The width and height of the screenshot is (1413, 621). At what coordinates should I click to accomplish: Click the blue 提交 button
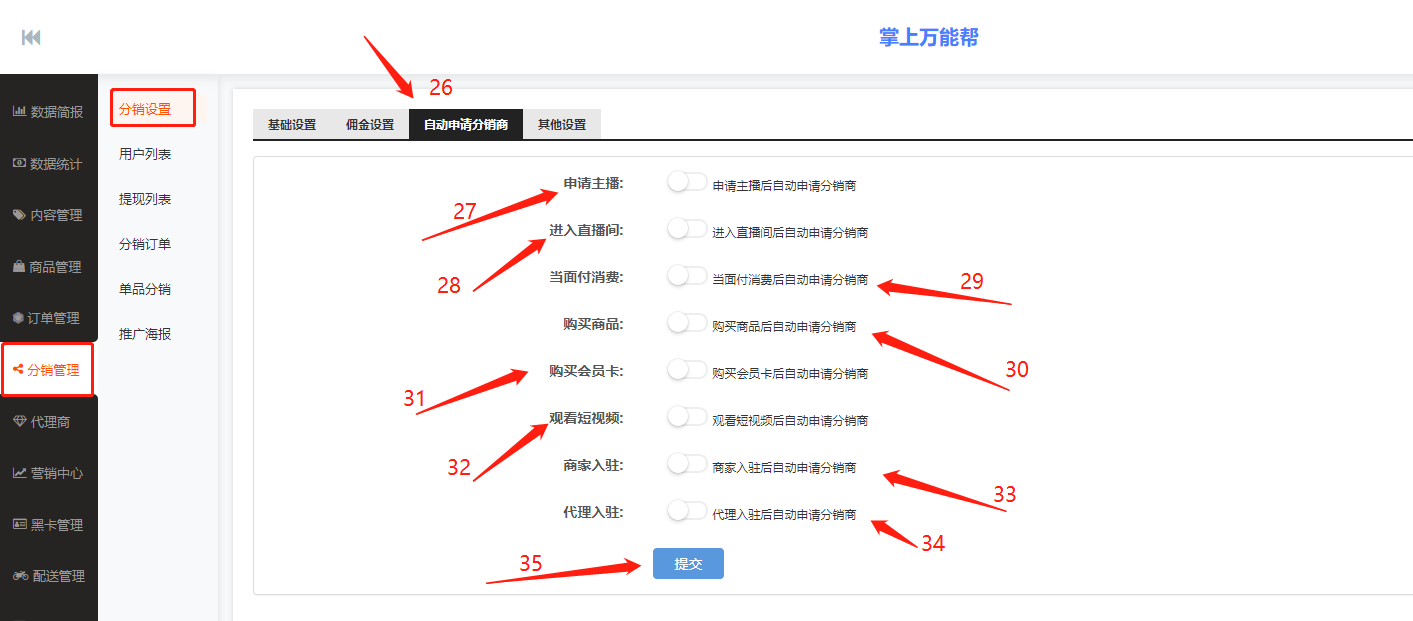coord(688,564)
